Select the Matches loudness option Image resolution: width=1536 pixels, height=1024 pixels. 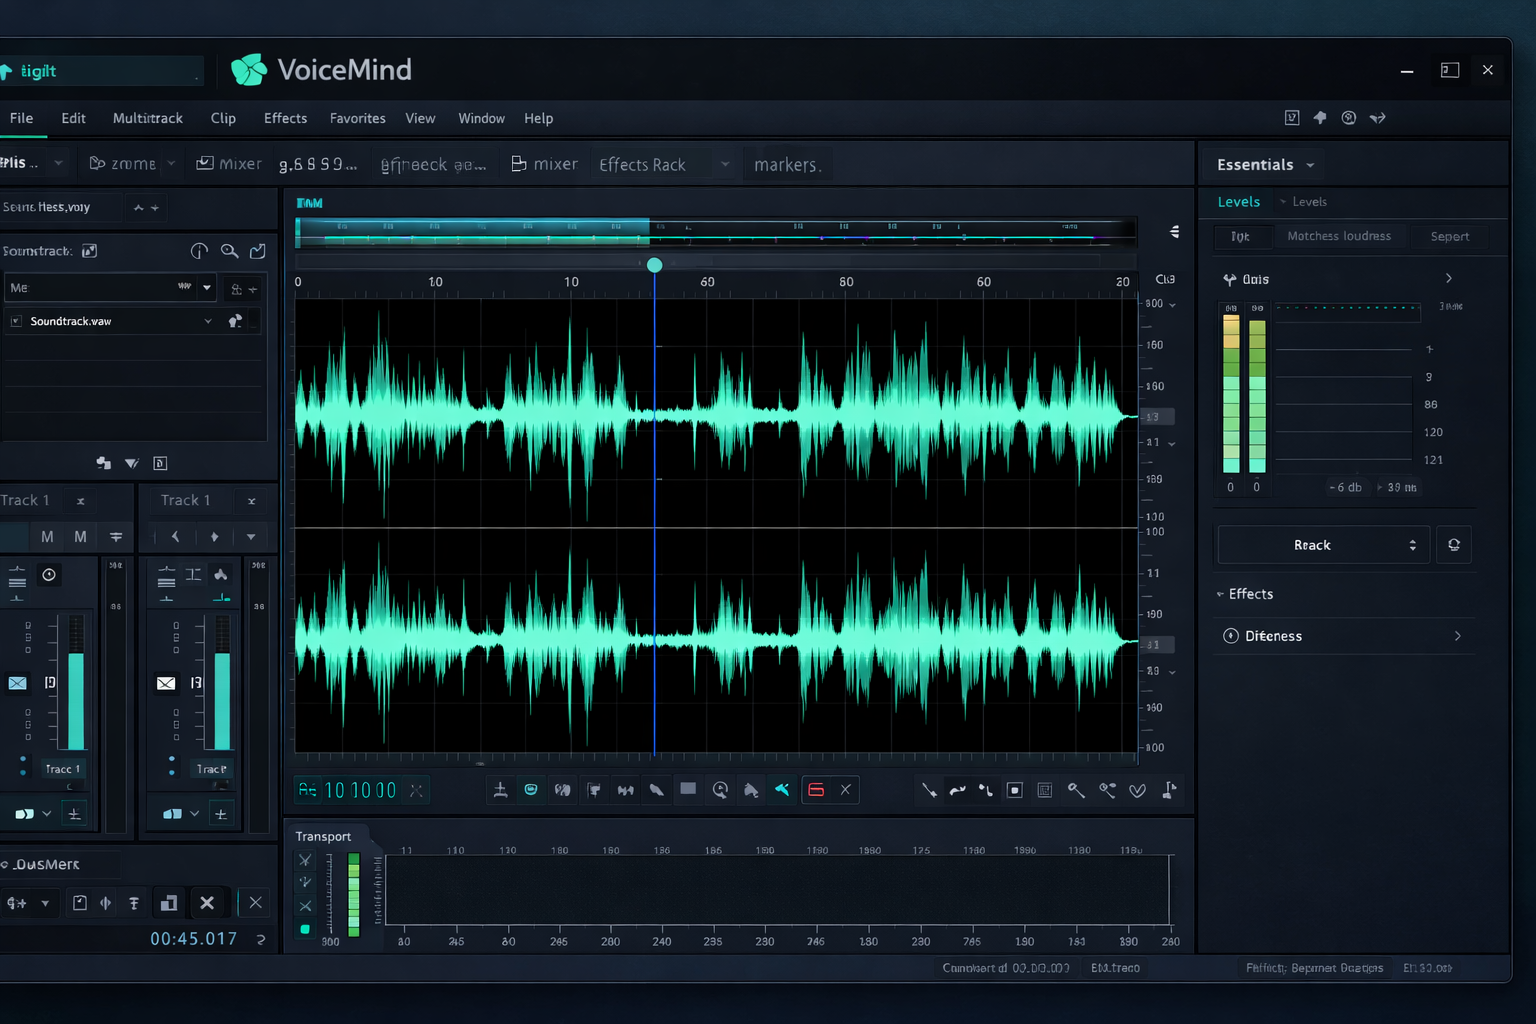(1339, 236)
